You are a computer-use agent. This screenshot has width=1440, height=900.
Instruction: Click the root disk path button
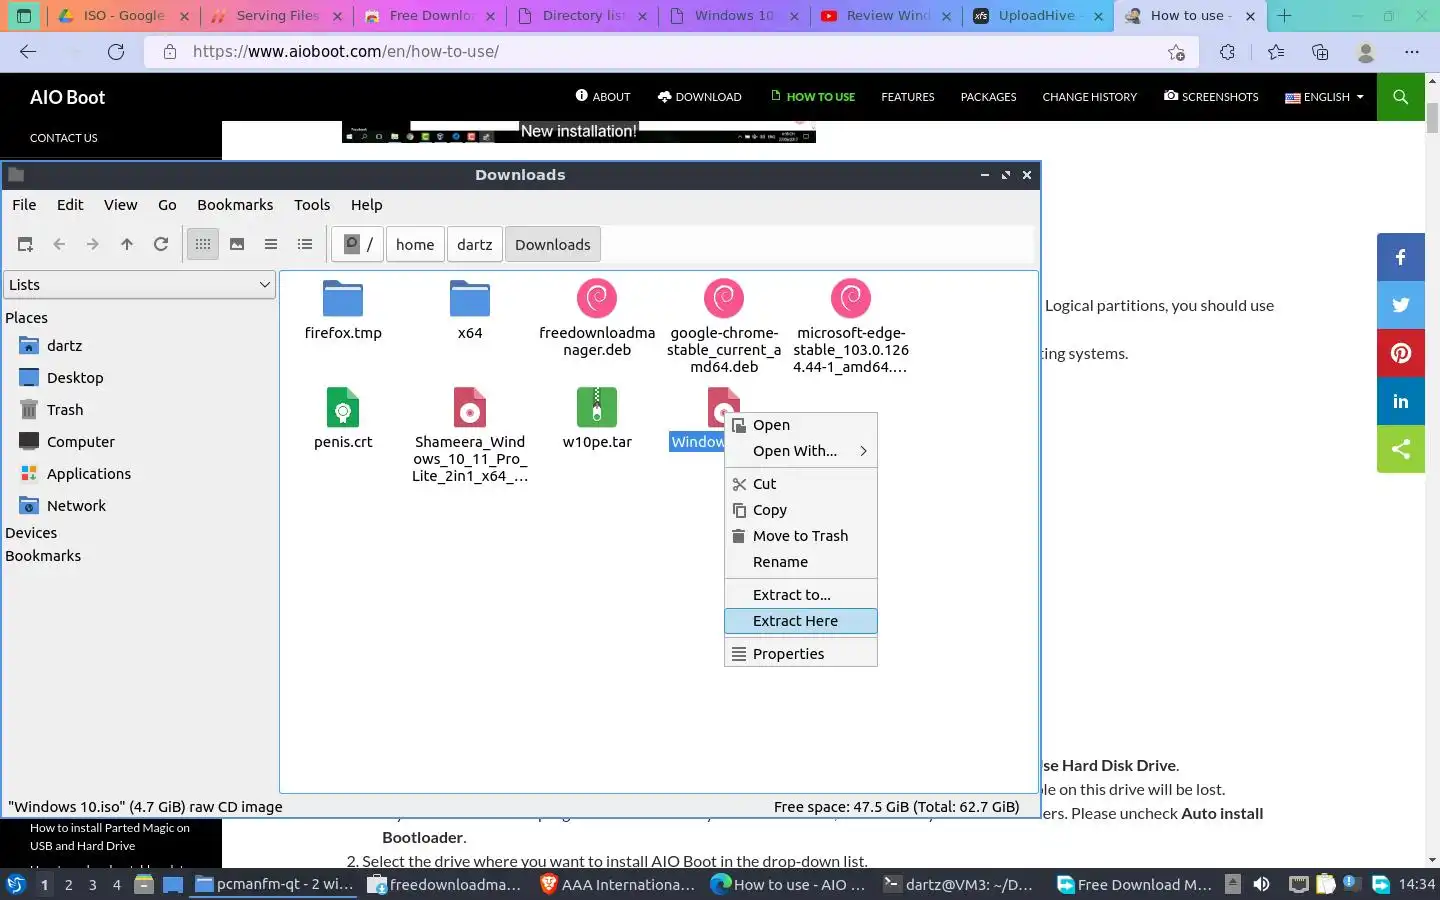pyautogui.click(x=358, y=244)
